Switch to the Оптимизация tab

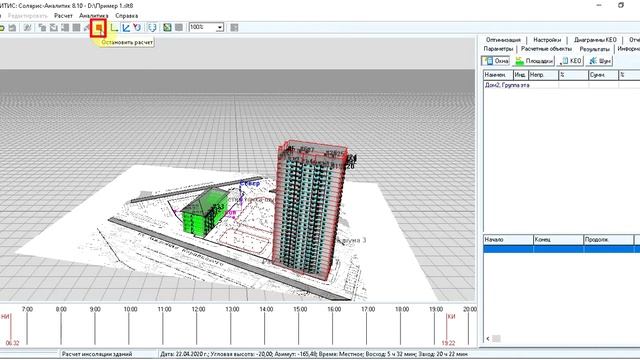pos(503,40)
